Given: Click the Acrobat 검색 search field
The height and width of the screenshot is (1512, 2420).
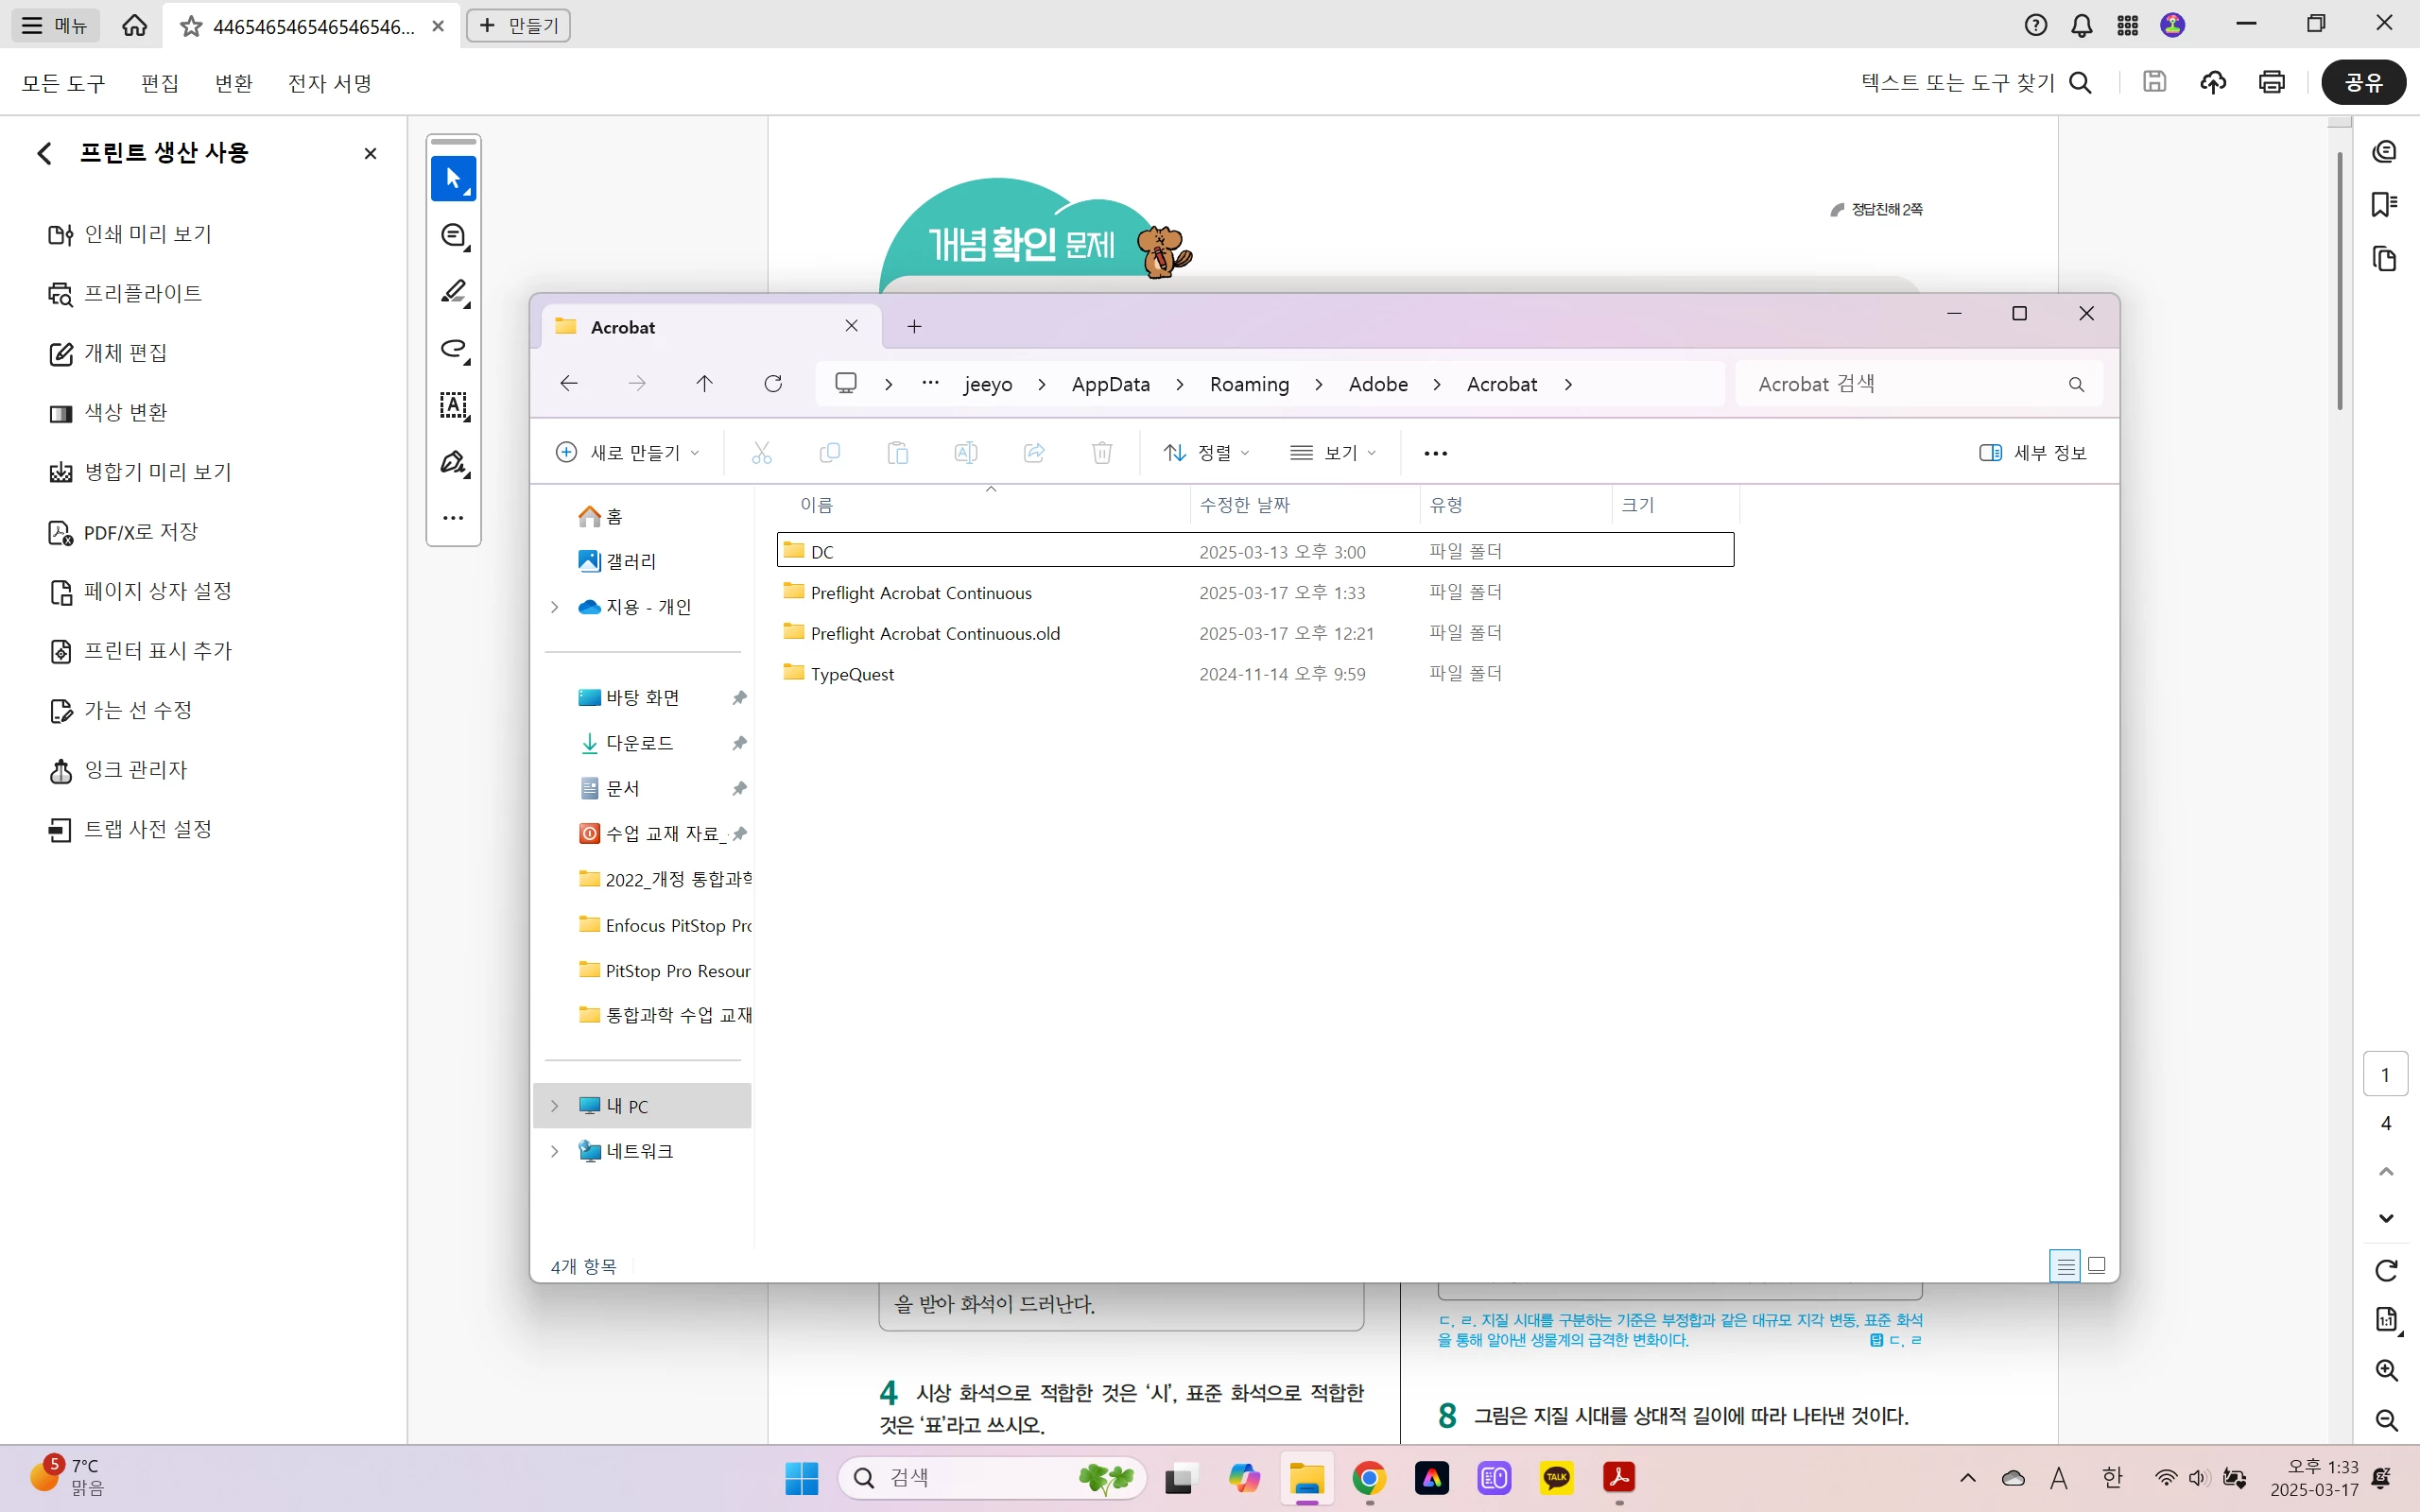Looking at the screenshot, I should click(x=1900, y=384).
